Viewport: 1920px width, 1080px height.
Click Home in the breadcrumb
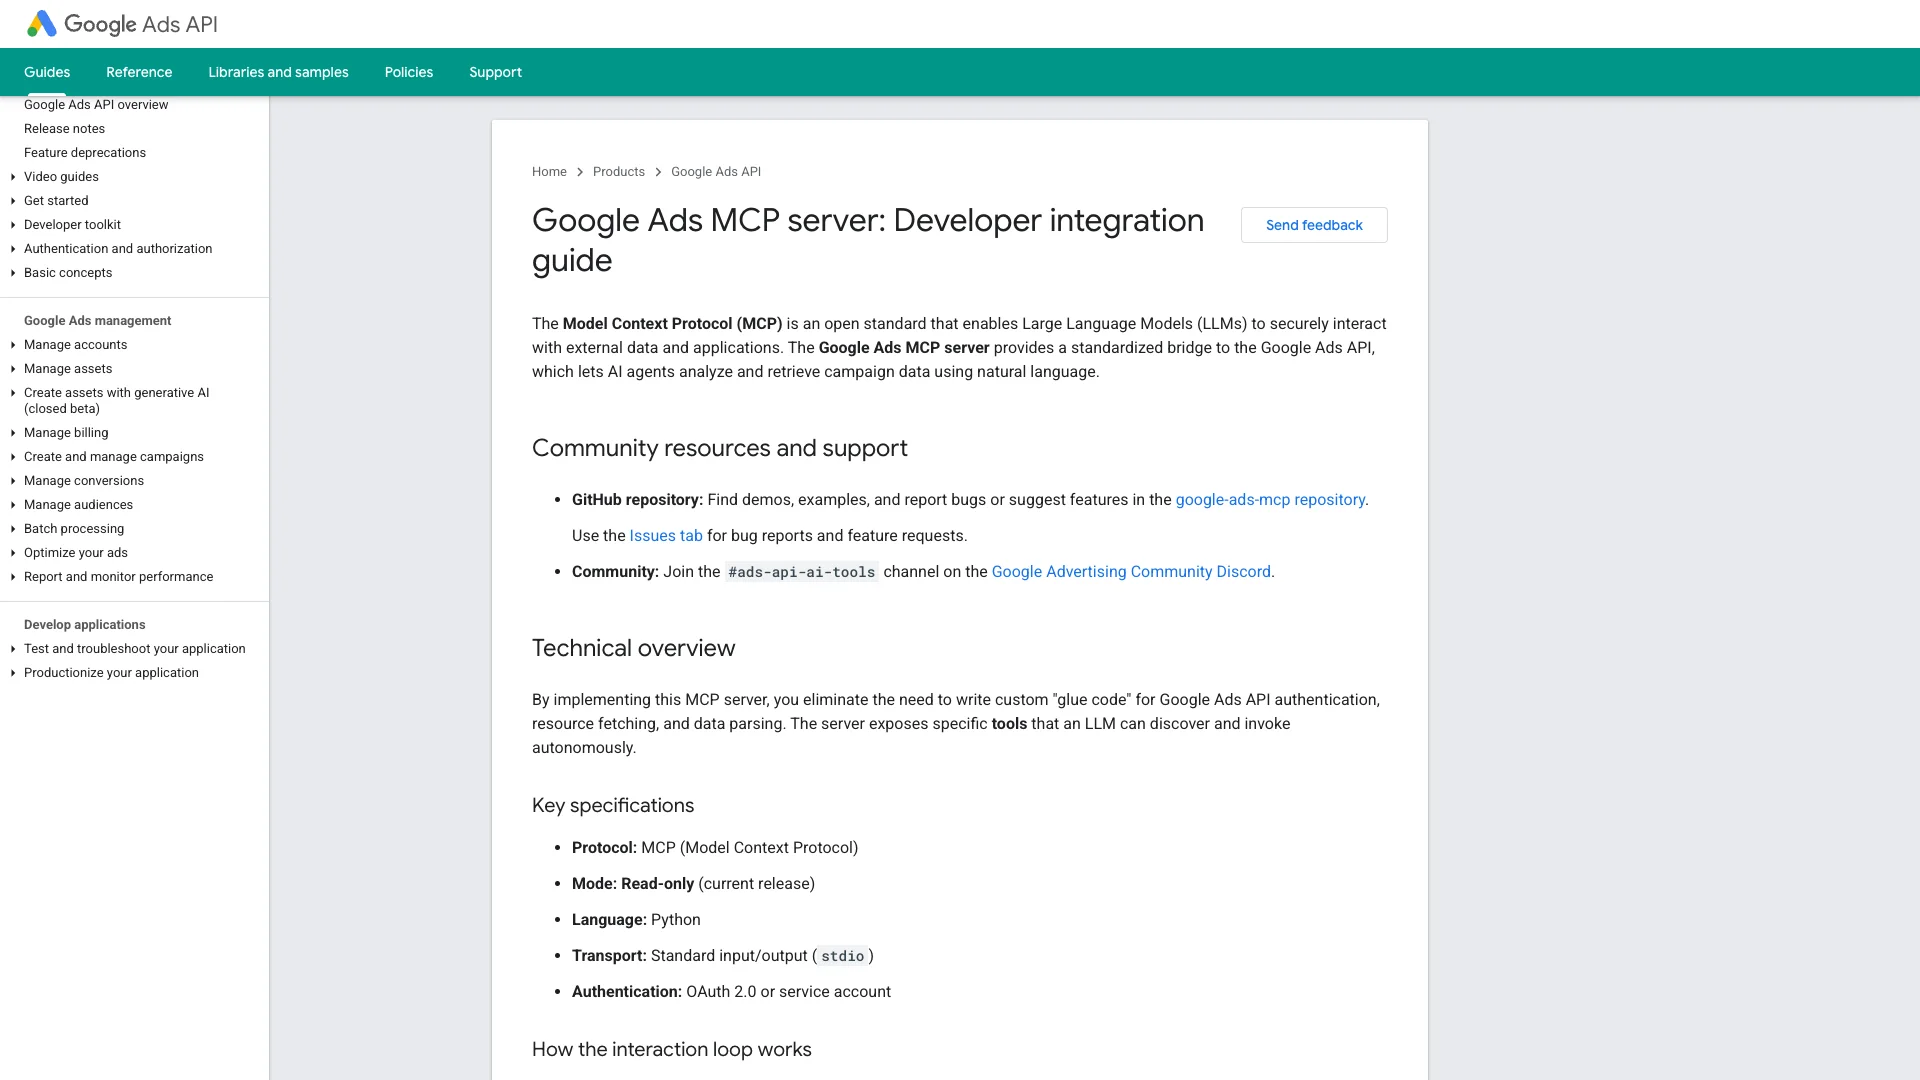549,172
